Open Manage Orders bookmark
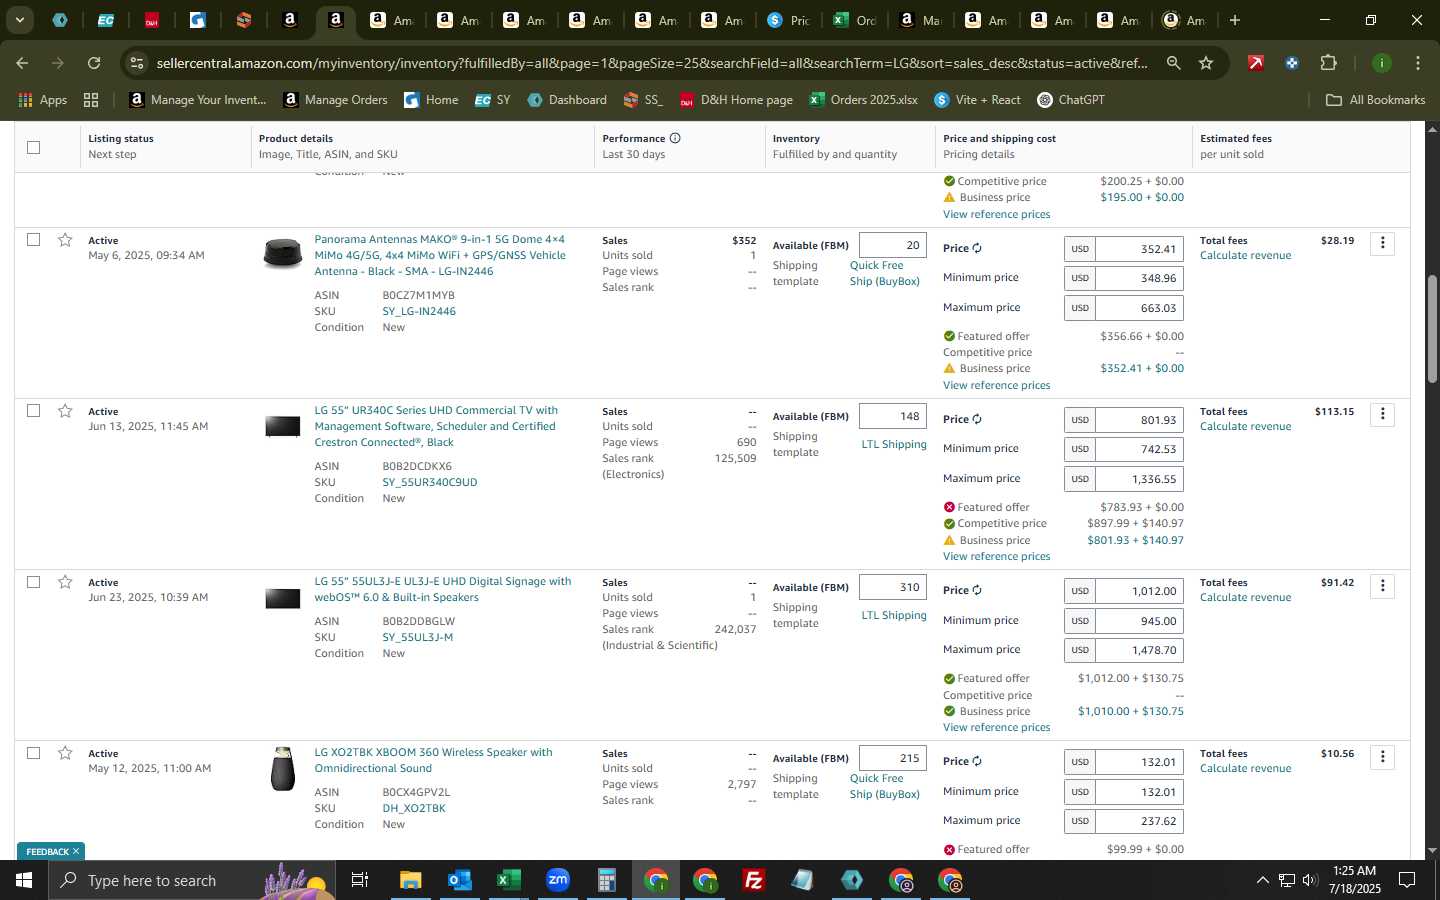The width and height of the screenshot is (1440, 900). click(x=336, y=100)
